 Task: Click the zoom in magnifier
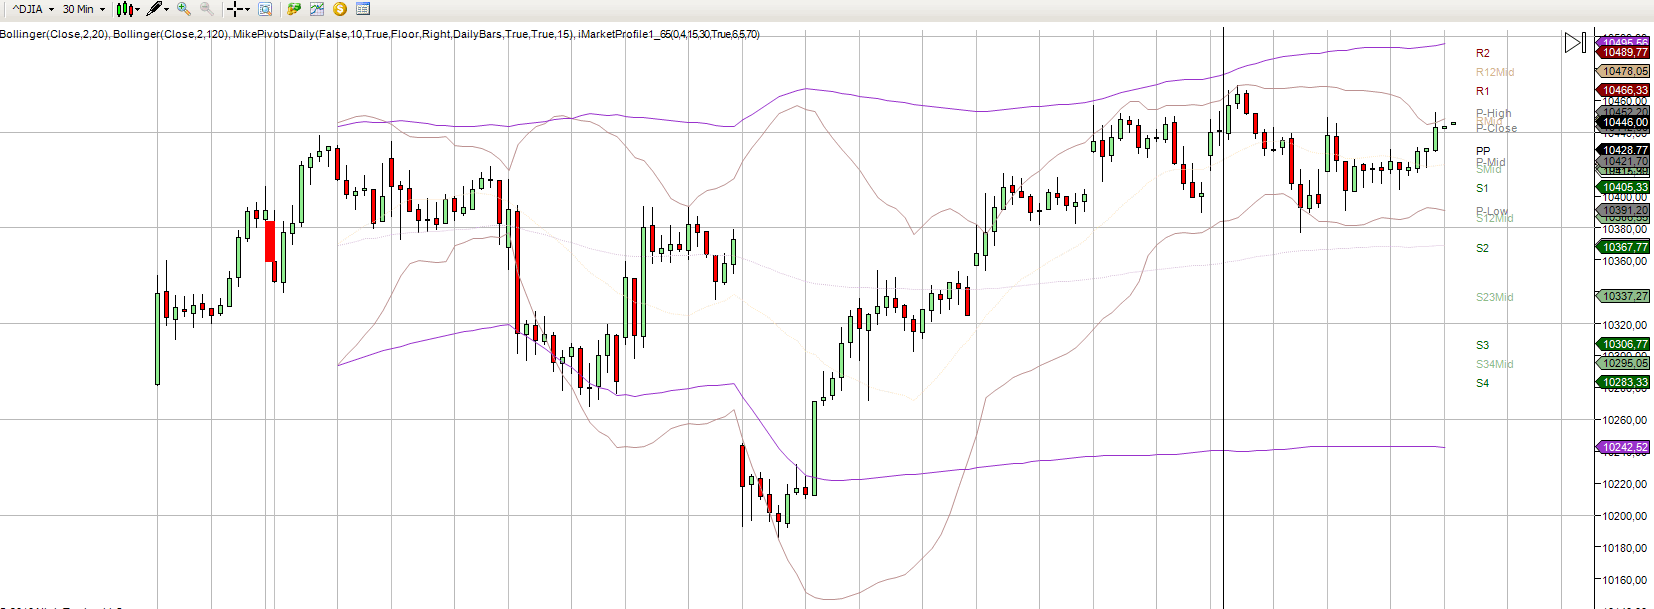184,9
